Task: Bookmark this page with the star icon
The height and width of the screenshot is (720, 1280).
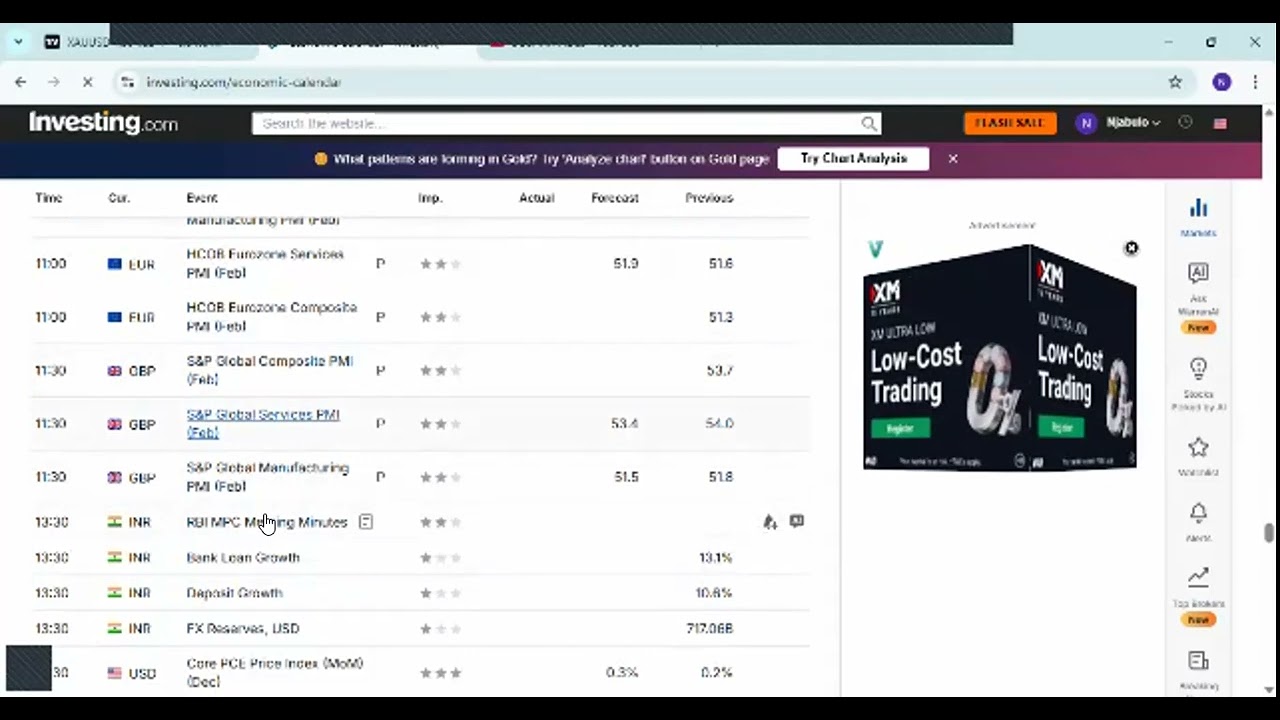Action: [x=1175, y=82]
